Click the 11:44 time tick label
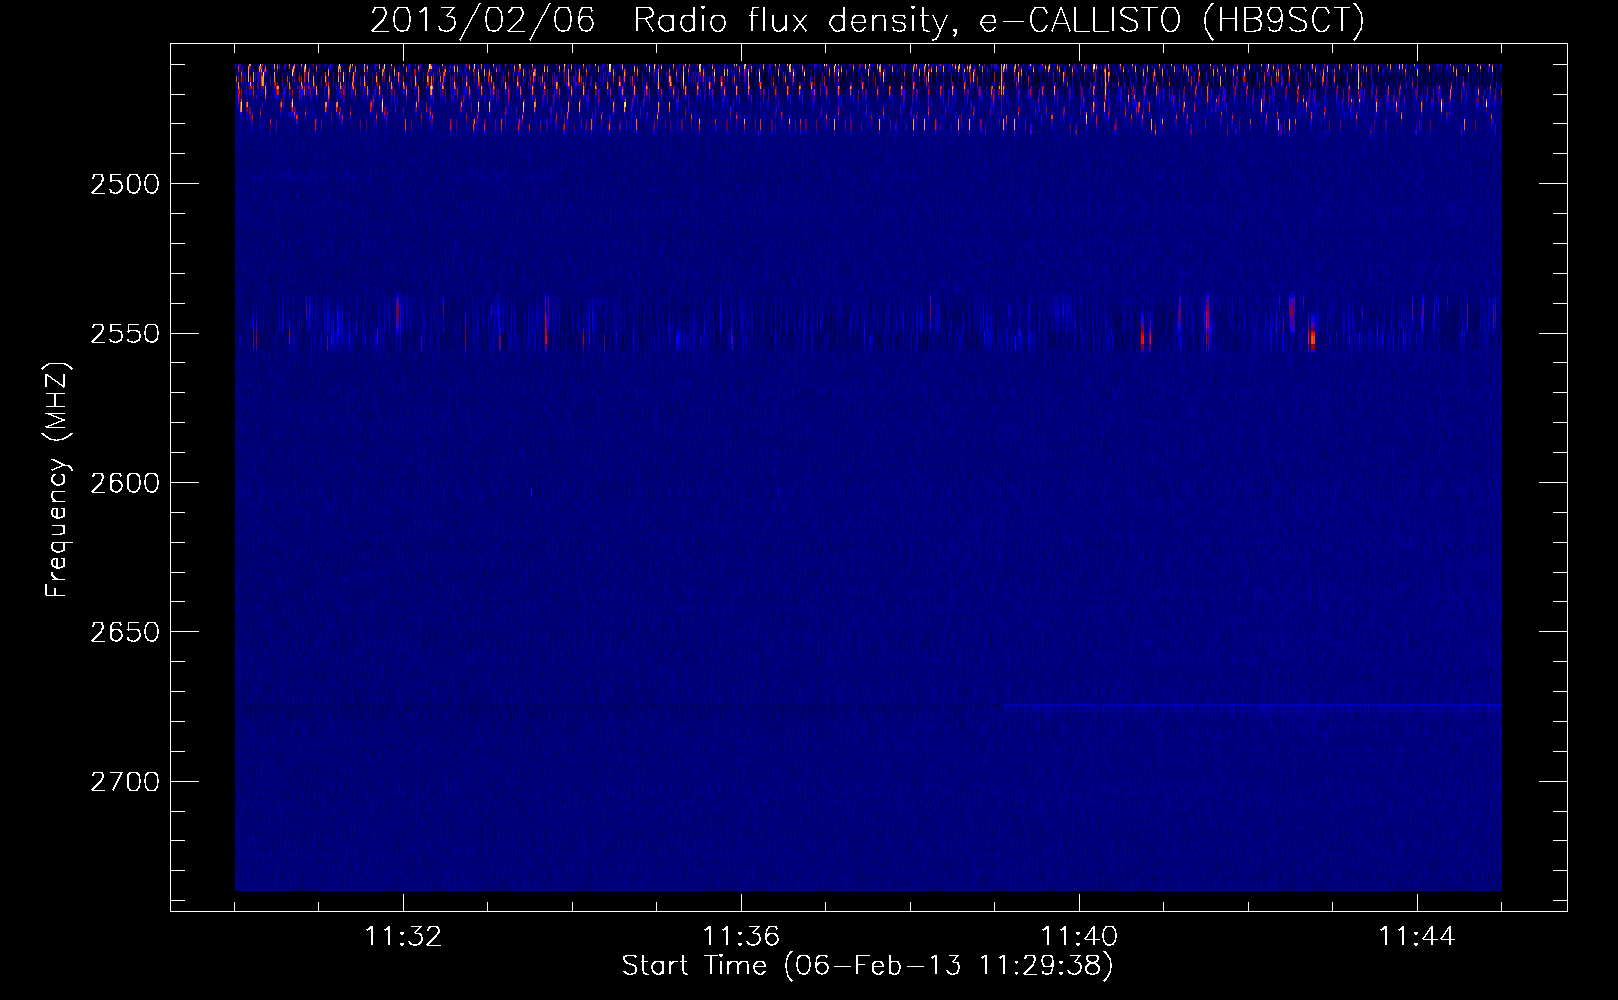 [1417, 937]
